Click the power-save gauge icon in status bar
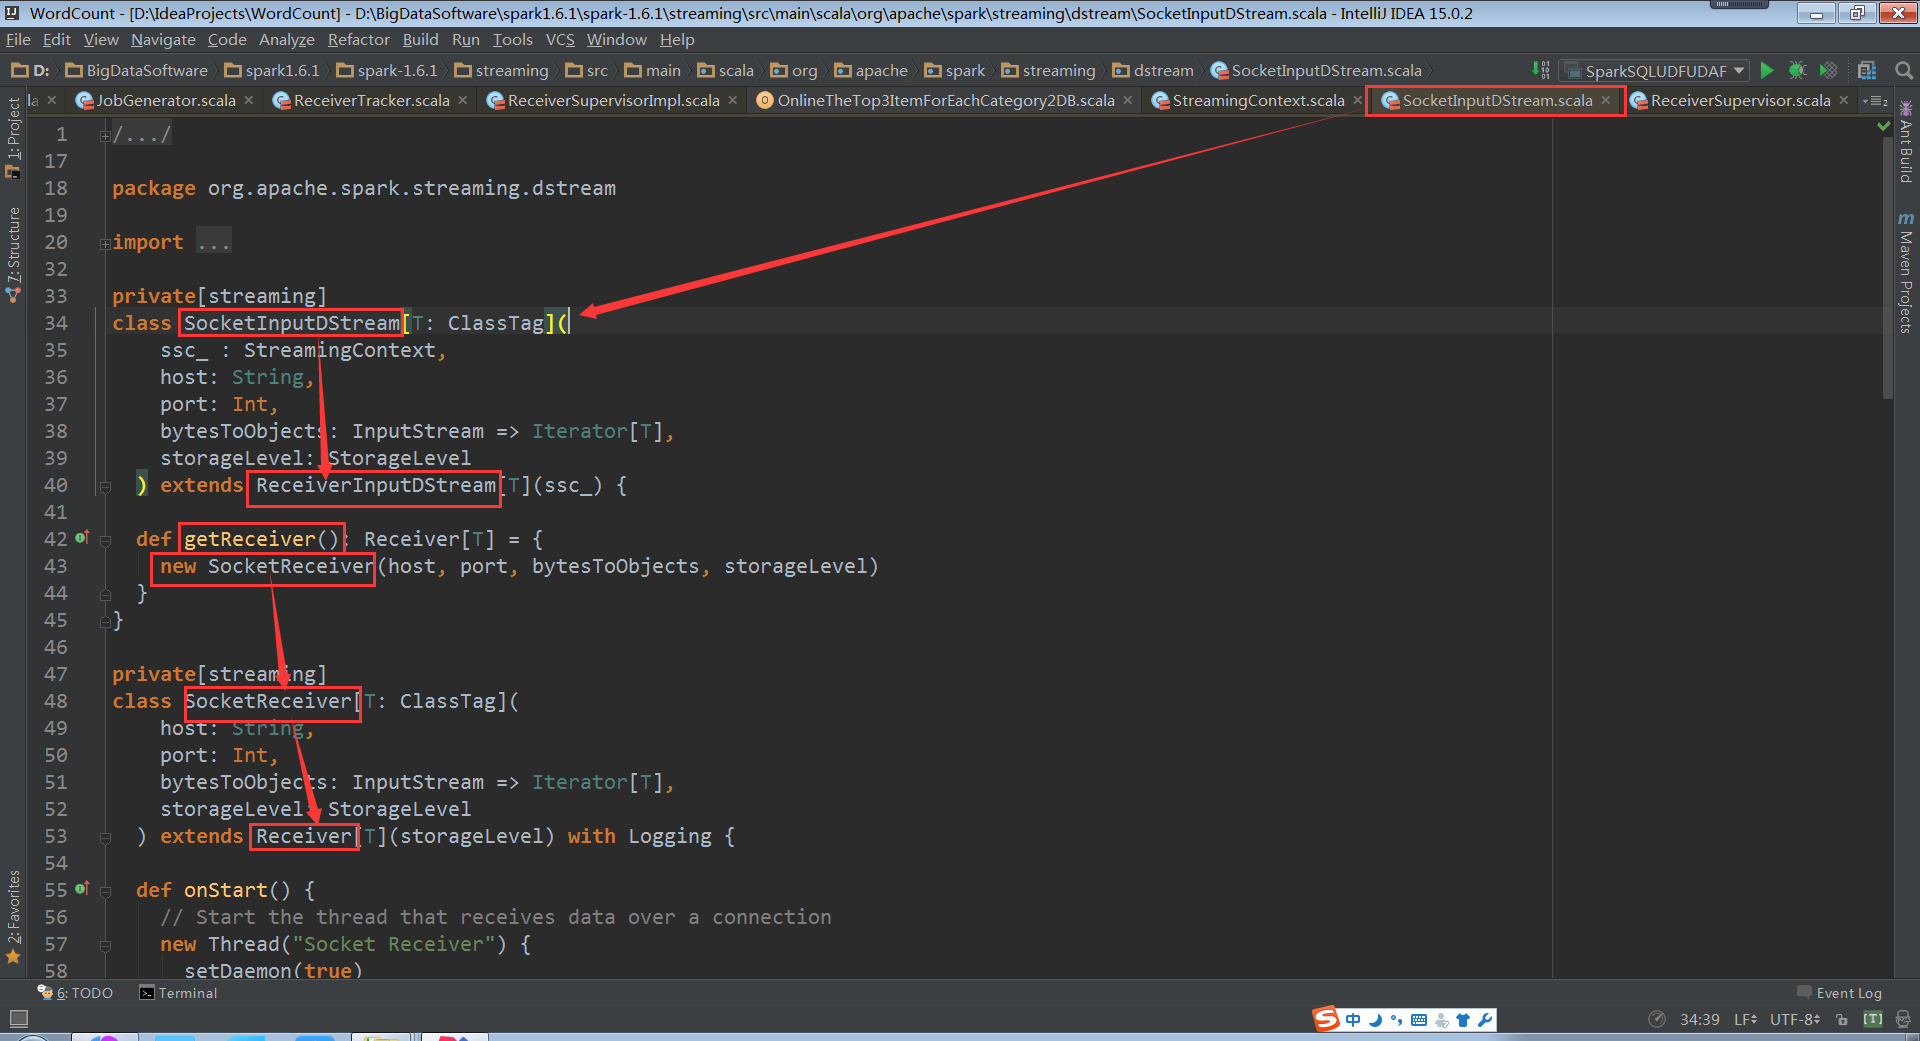Screen dimensions: 1920x1041 pos(1657,1019)
